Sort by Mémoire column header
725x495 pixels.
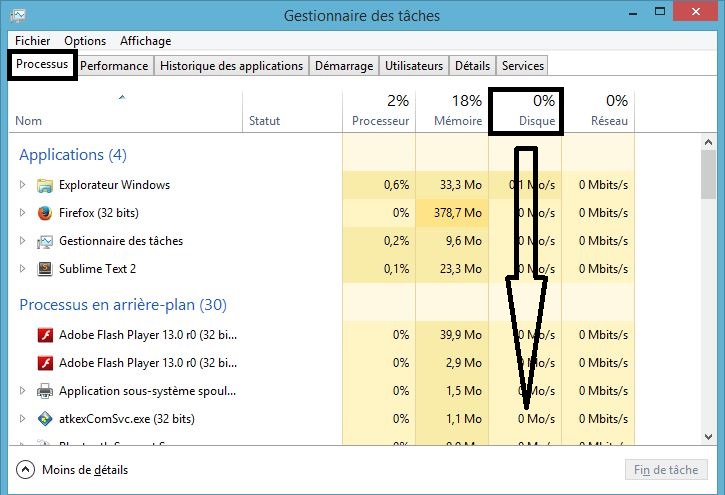[452, 111]
